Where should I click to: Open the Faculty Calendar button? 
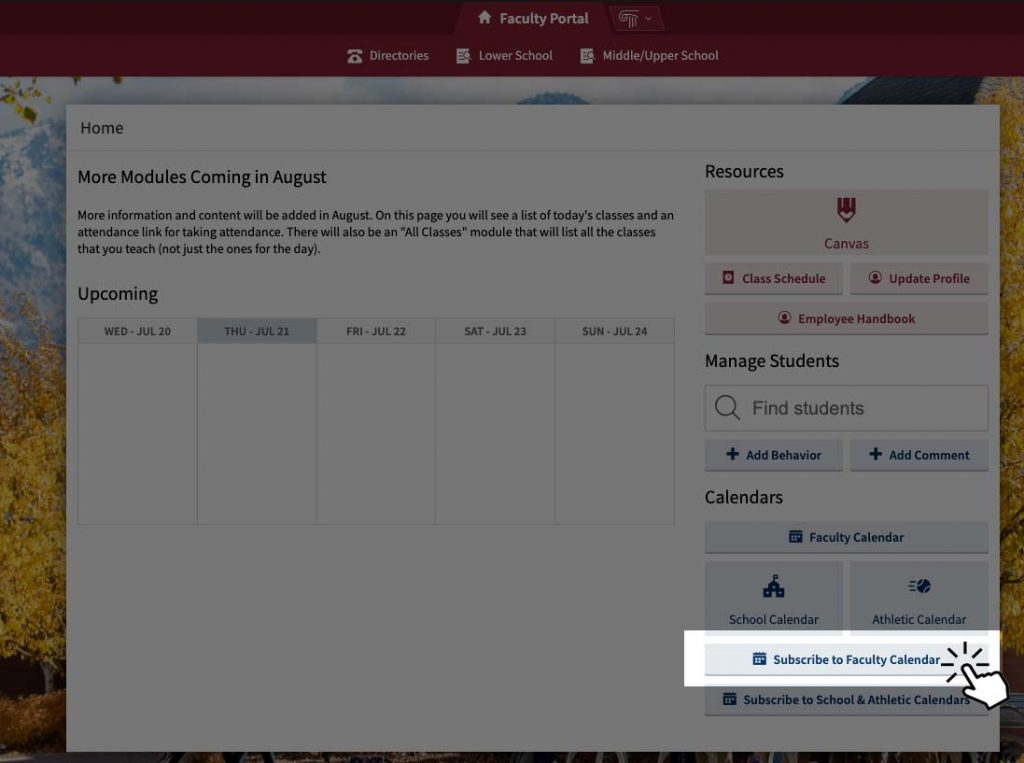click(846, 537)
